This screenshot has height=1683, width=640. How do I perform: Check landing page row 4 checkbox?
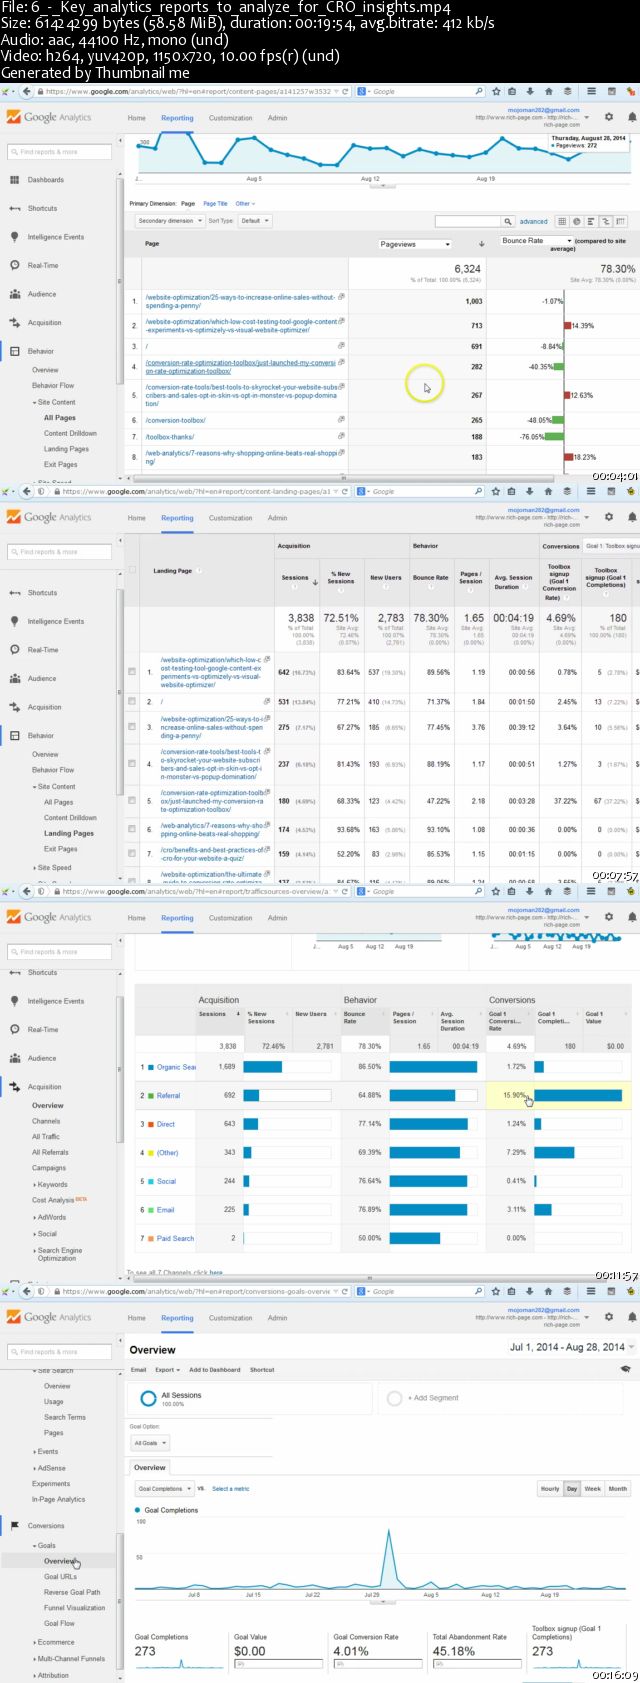pyautogui.click(x=132, y=764)
